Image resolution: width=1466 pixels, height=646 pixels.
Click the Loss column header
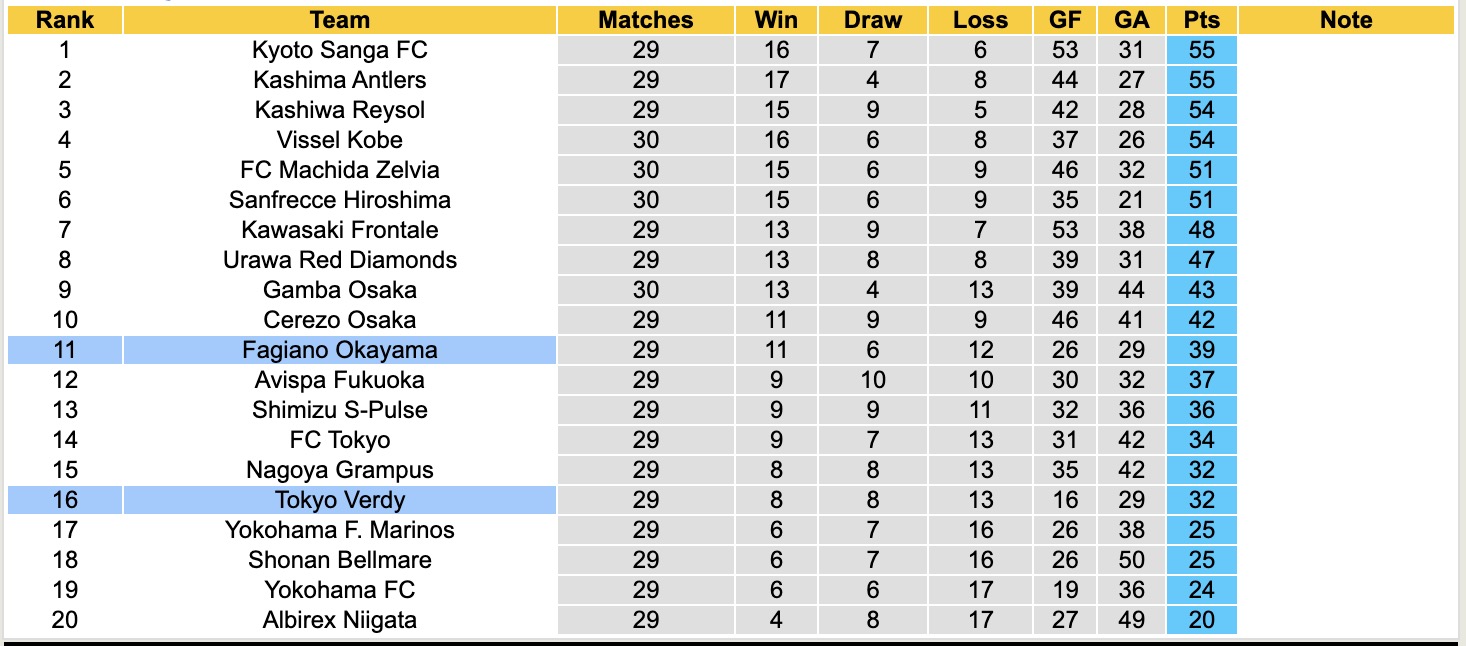coord(980,20)
